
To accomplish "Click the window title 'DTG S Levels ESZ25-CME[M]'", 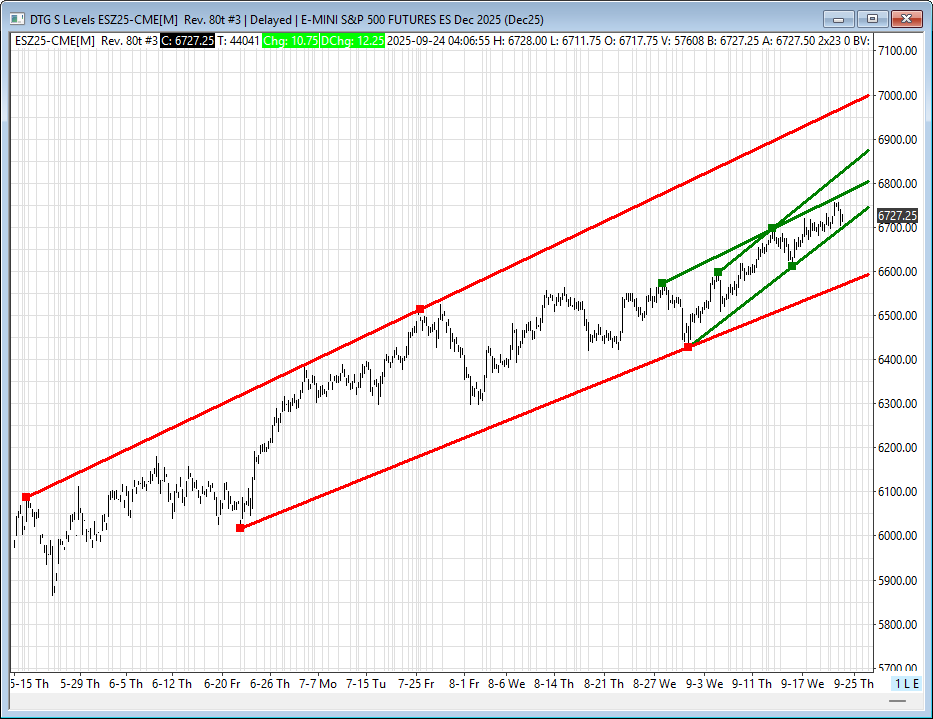I will 104,20.
